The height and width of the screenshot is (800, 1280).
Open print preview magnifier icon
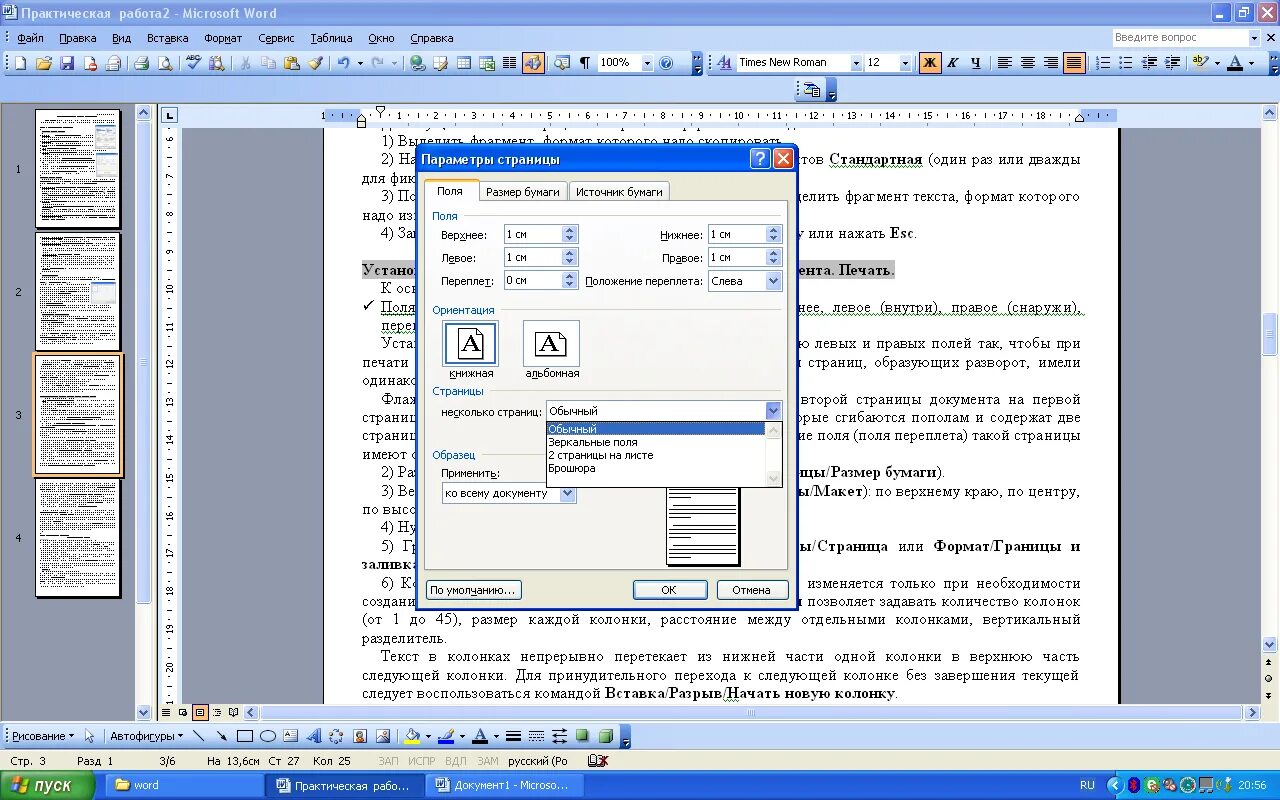(165, 63)
